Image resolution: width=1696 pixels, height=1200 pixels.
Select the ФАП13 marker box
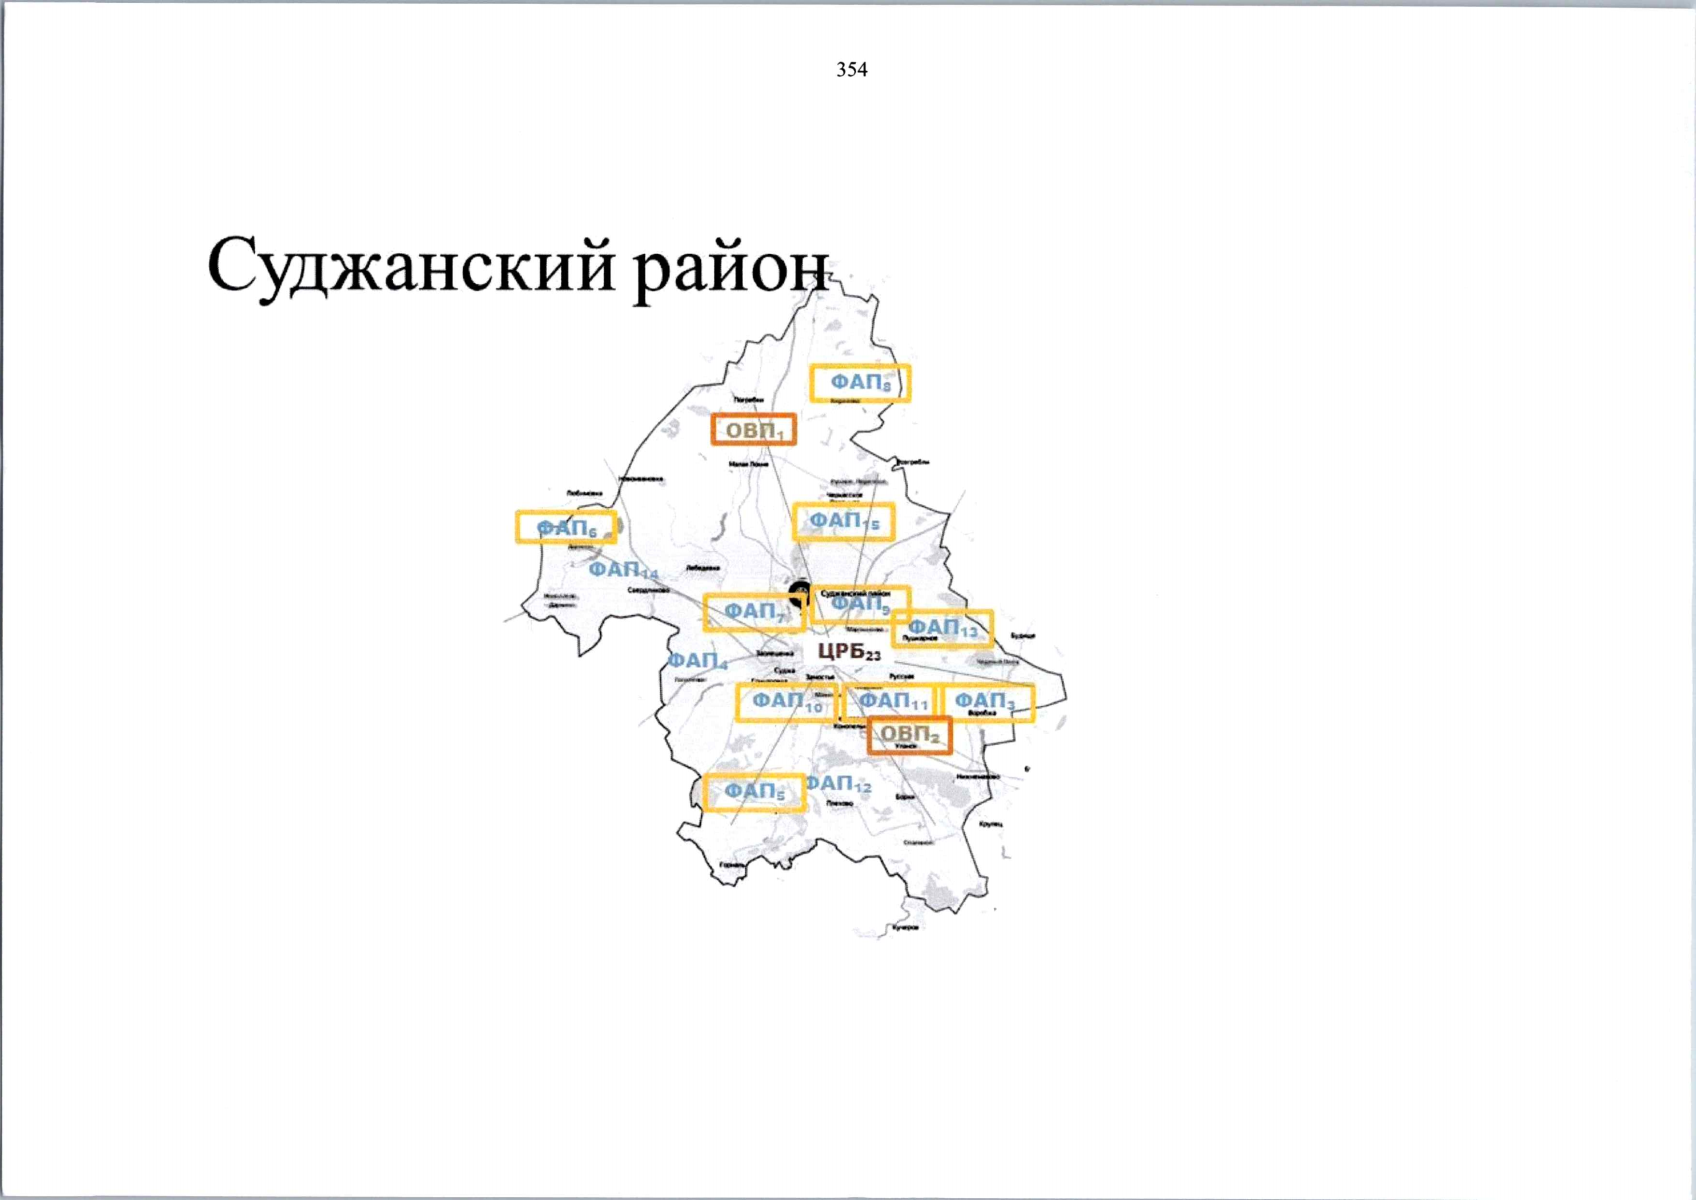[941, 628]
